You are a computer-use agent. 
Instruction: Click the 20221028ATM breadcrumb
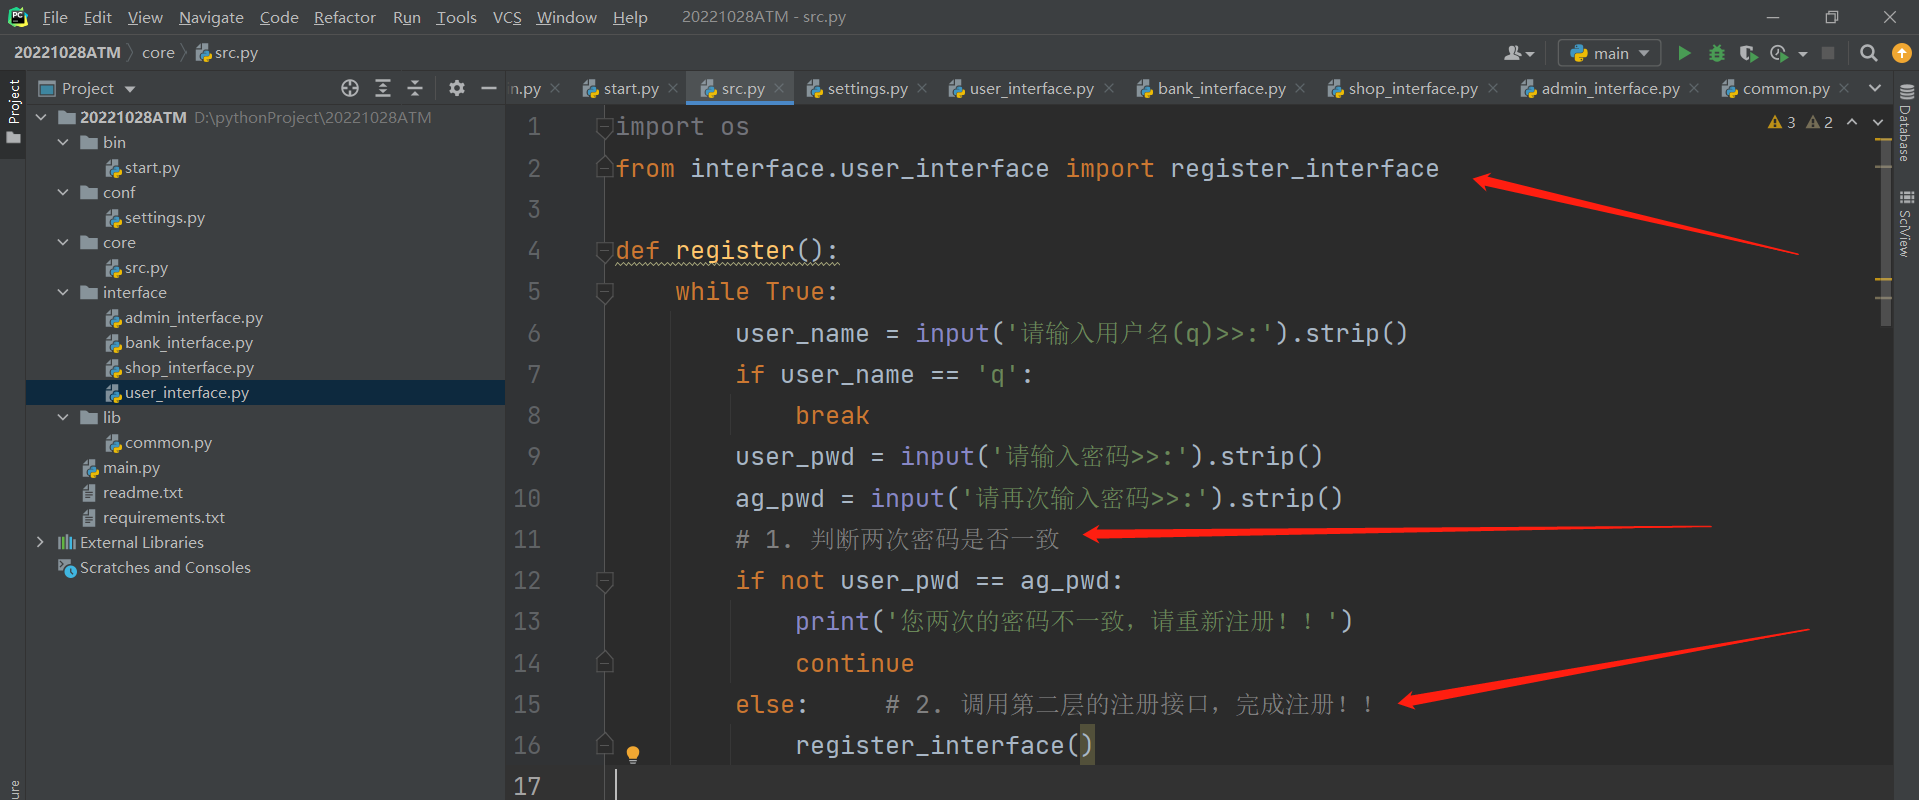pos(67,53)
